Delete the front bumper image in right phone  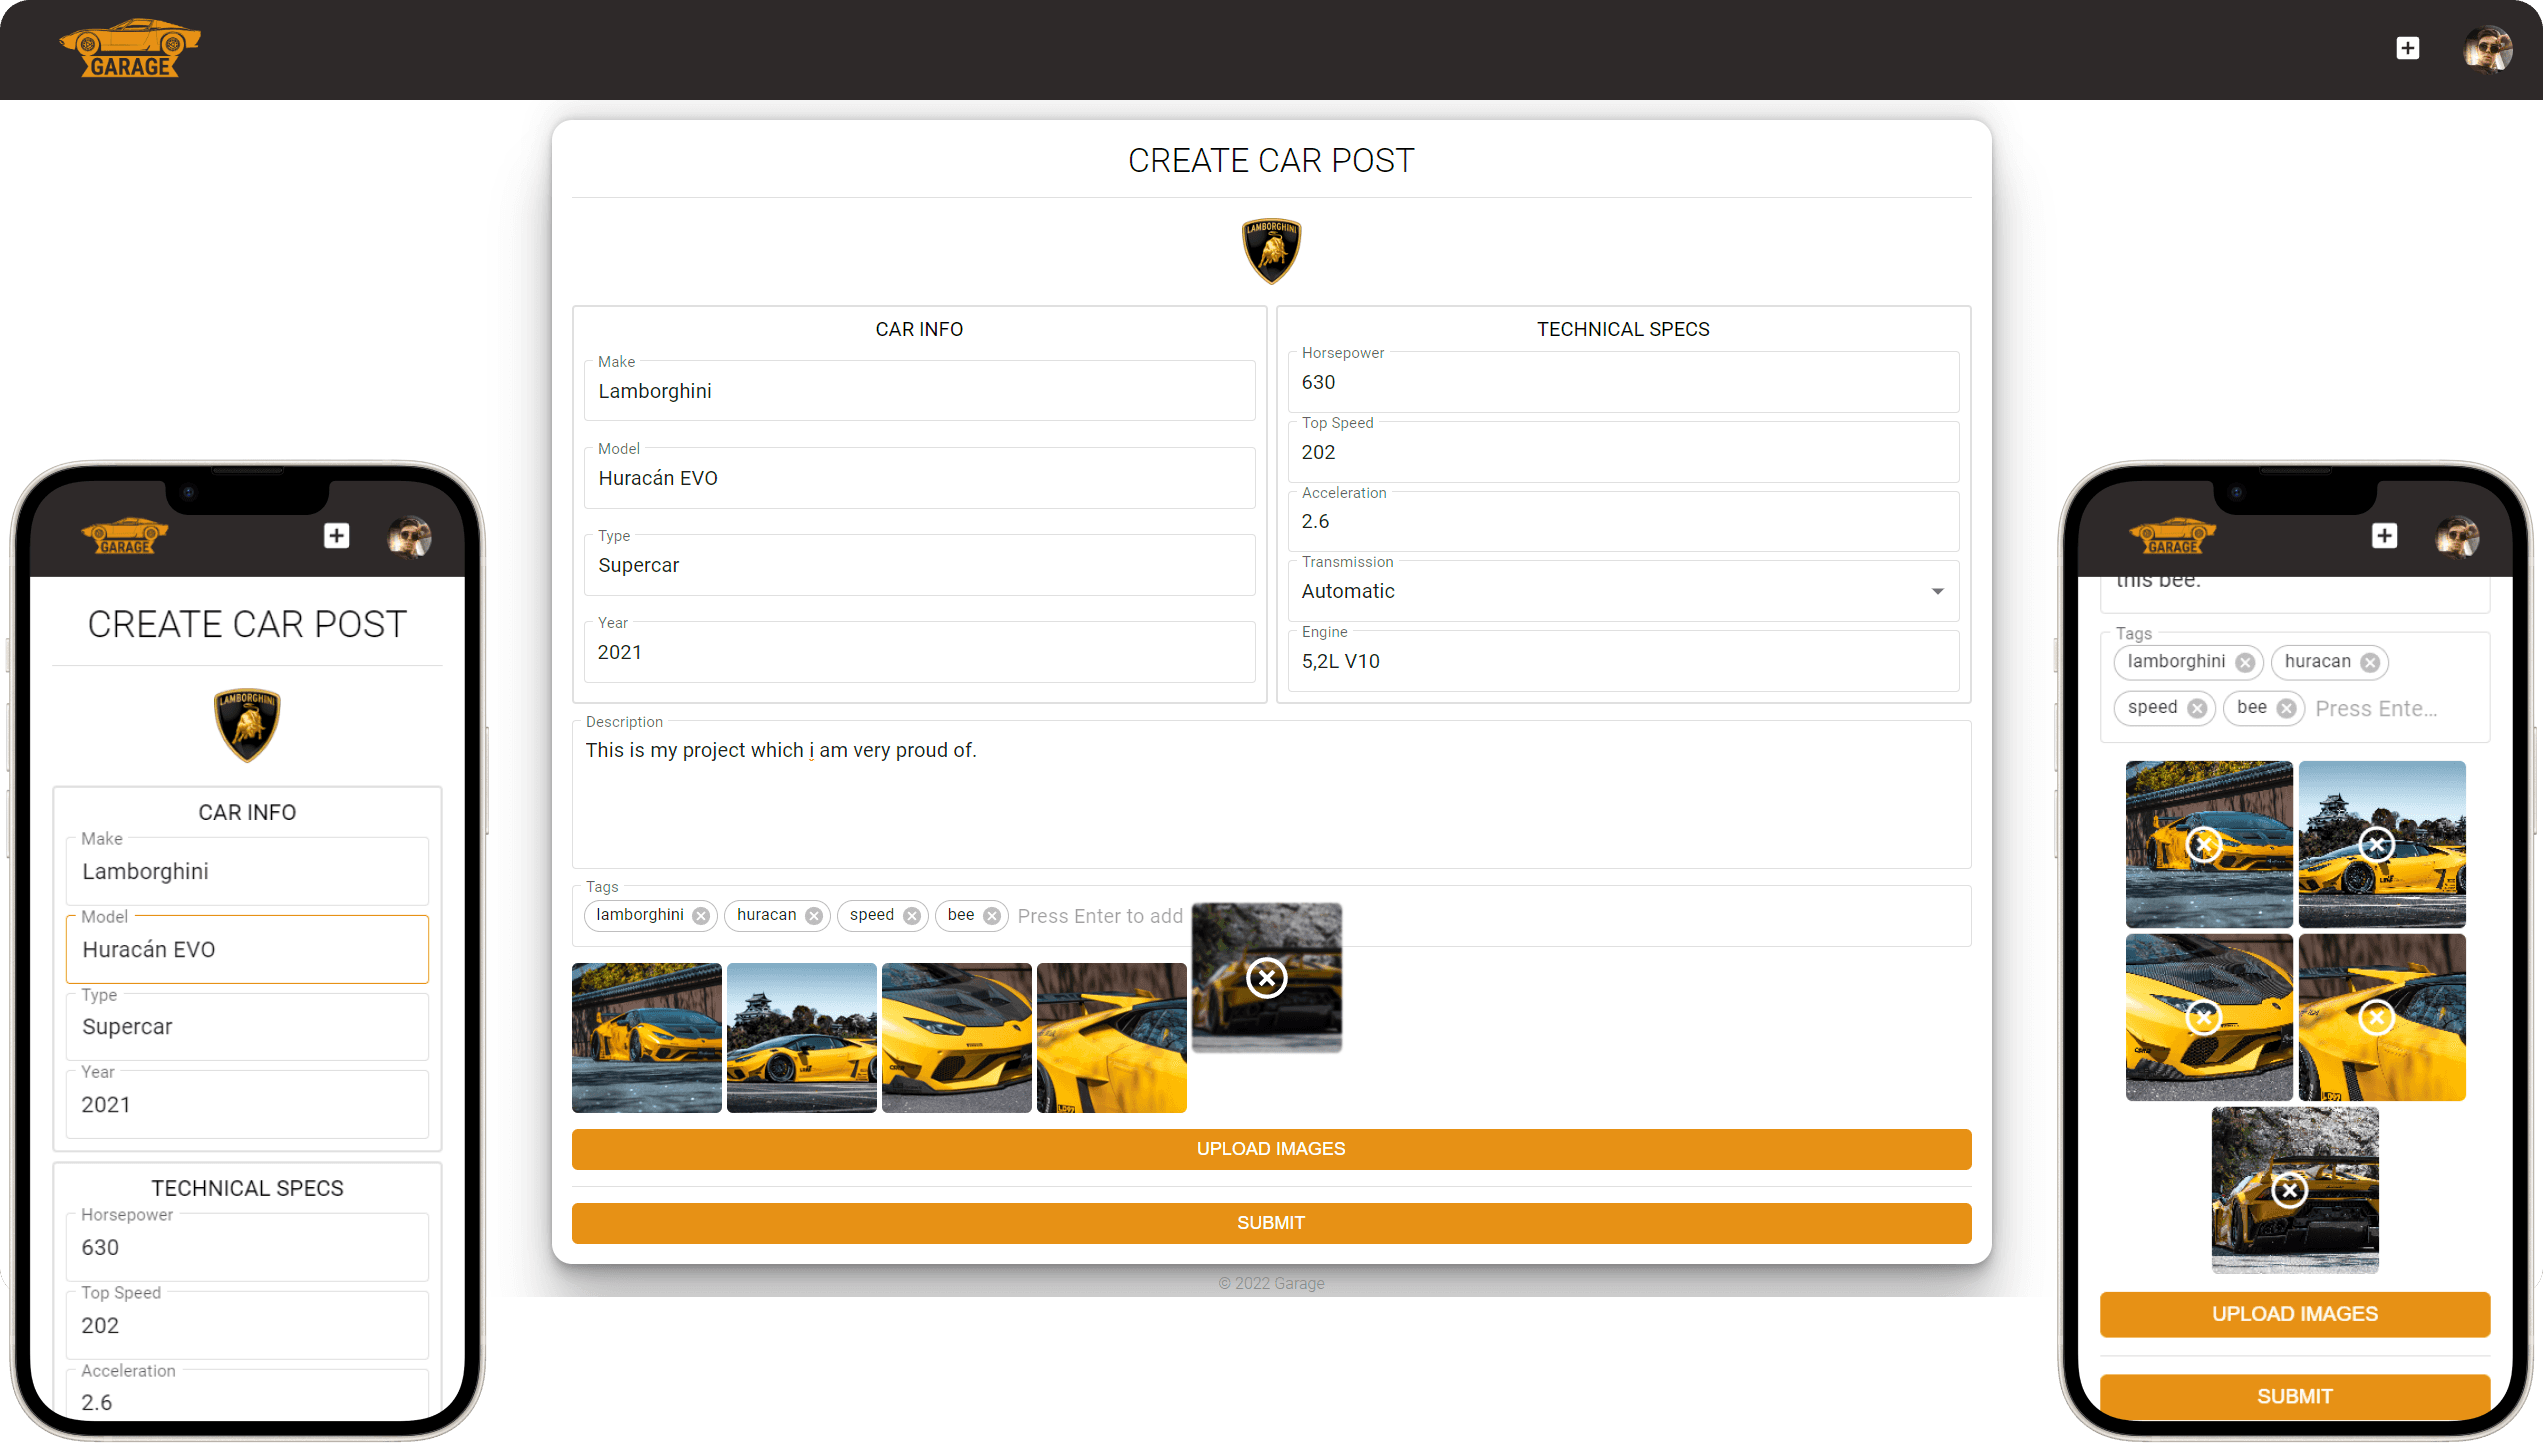click(x=2204, y=1018)
